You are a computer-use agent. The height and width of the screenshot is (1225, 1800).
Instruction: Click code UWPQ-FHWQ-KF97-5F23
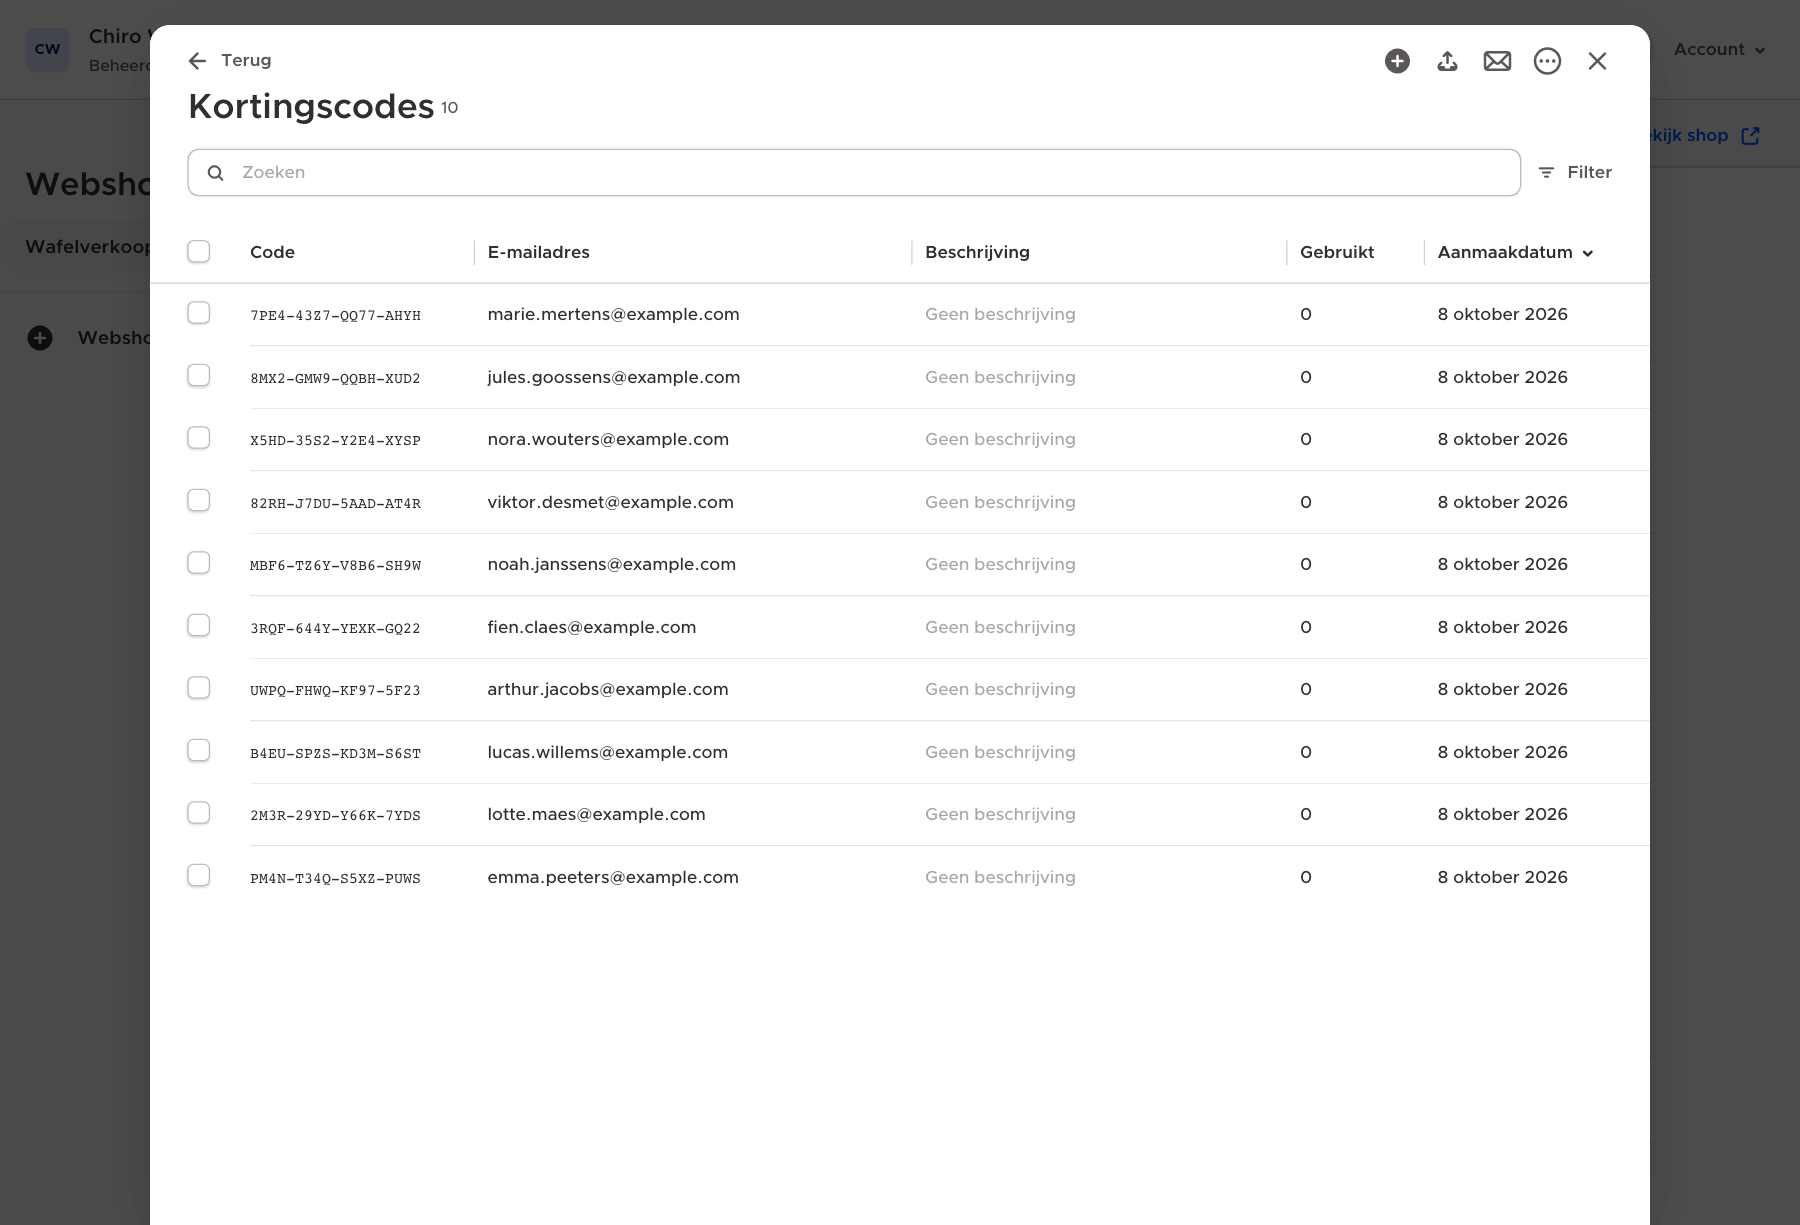335,690
